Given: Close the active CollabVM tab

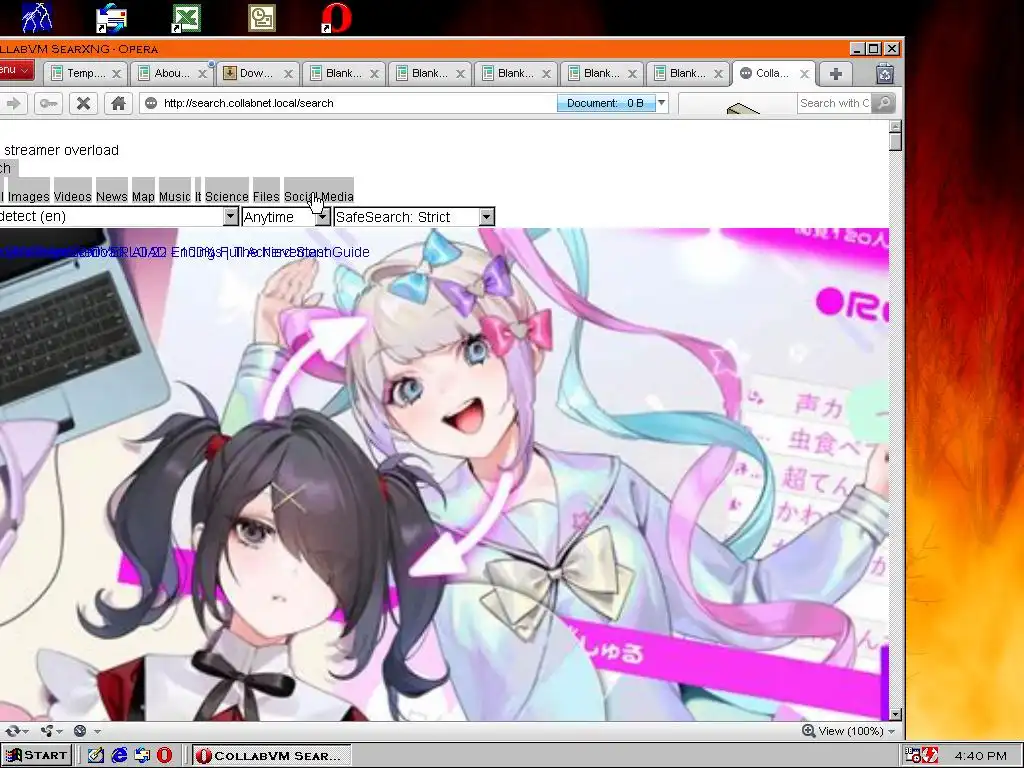Looking at the screenshot, I should click(x=805, y=74).
